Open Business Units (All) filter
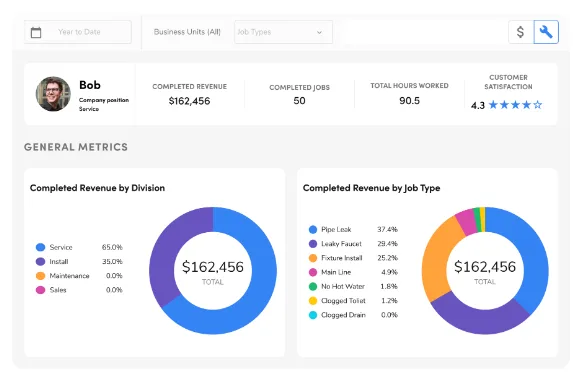 point(187,32)
